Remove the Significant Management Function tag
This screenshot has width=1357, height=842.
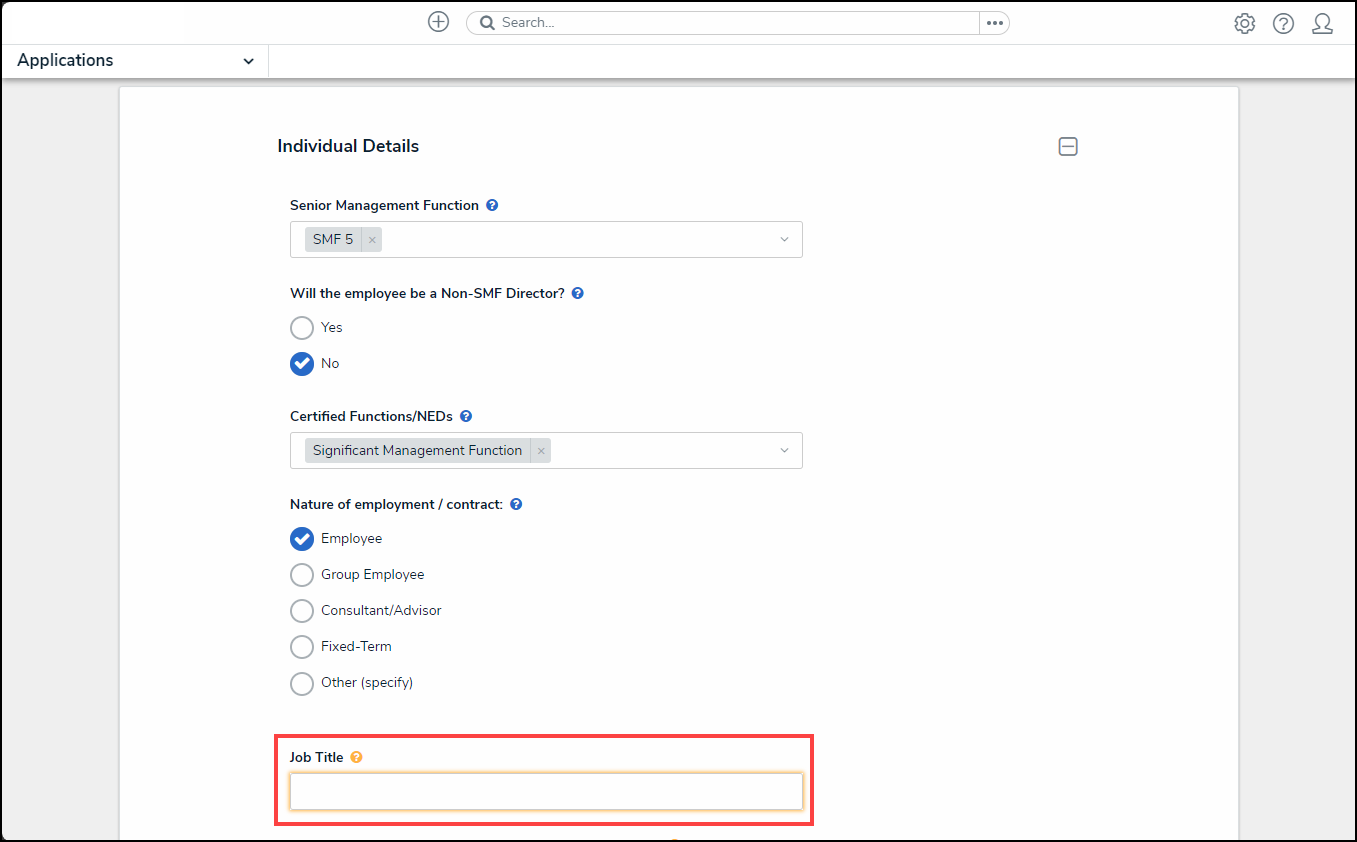click(x=541, y=451)
